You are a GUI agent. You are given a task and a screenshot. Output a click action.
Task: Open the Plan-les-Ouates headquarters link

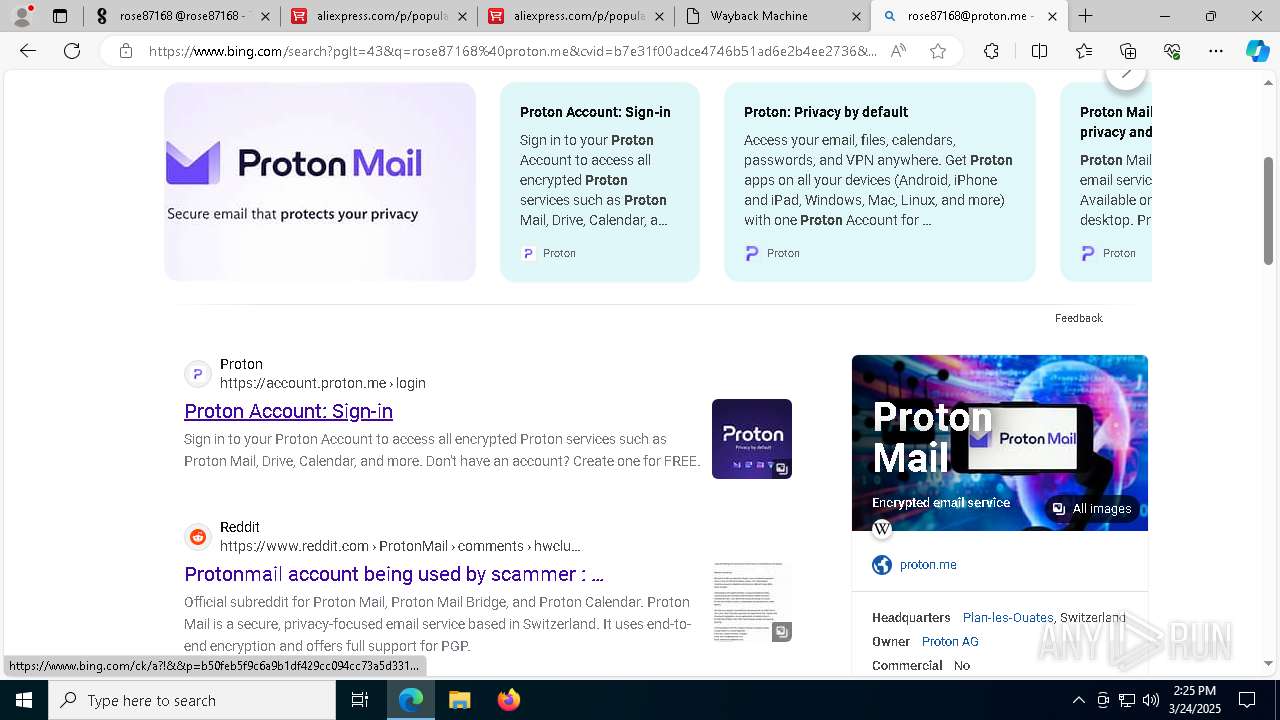click(1008, 618)
